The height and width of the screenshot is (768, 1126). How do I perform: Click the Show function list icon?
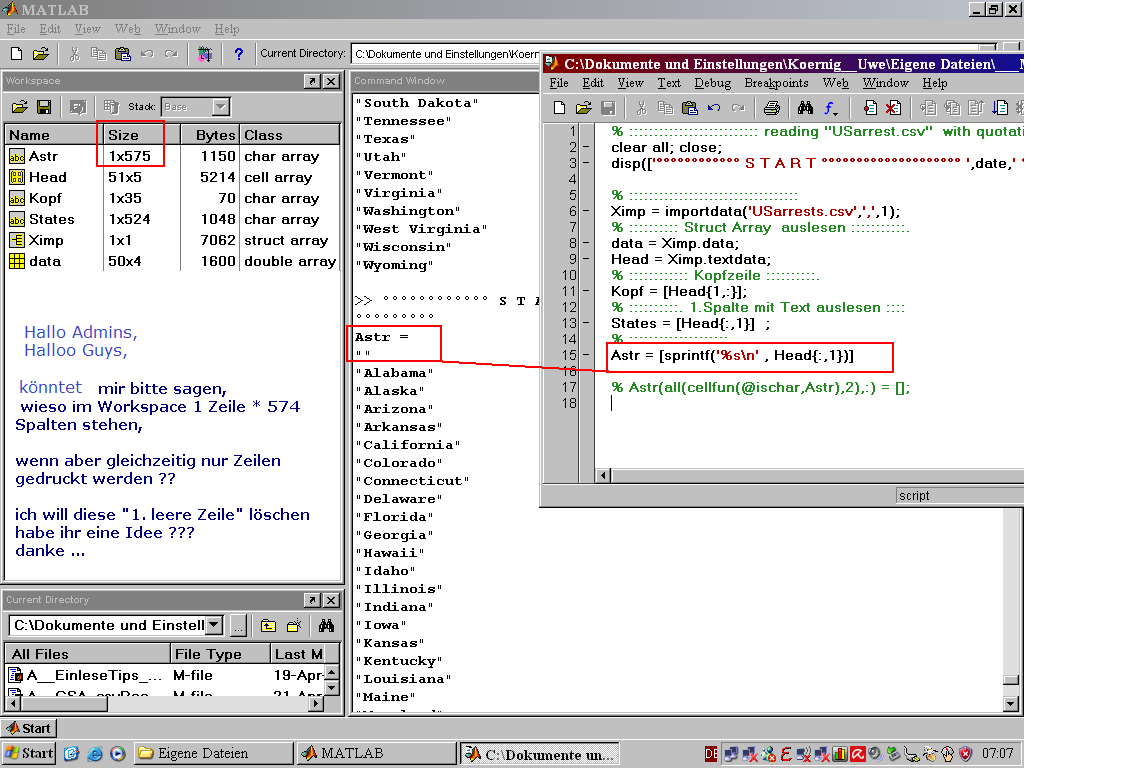(x=830, y=108)
